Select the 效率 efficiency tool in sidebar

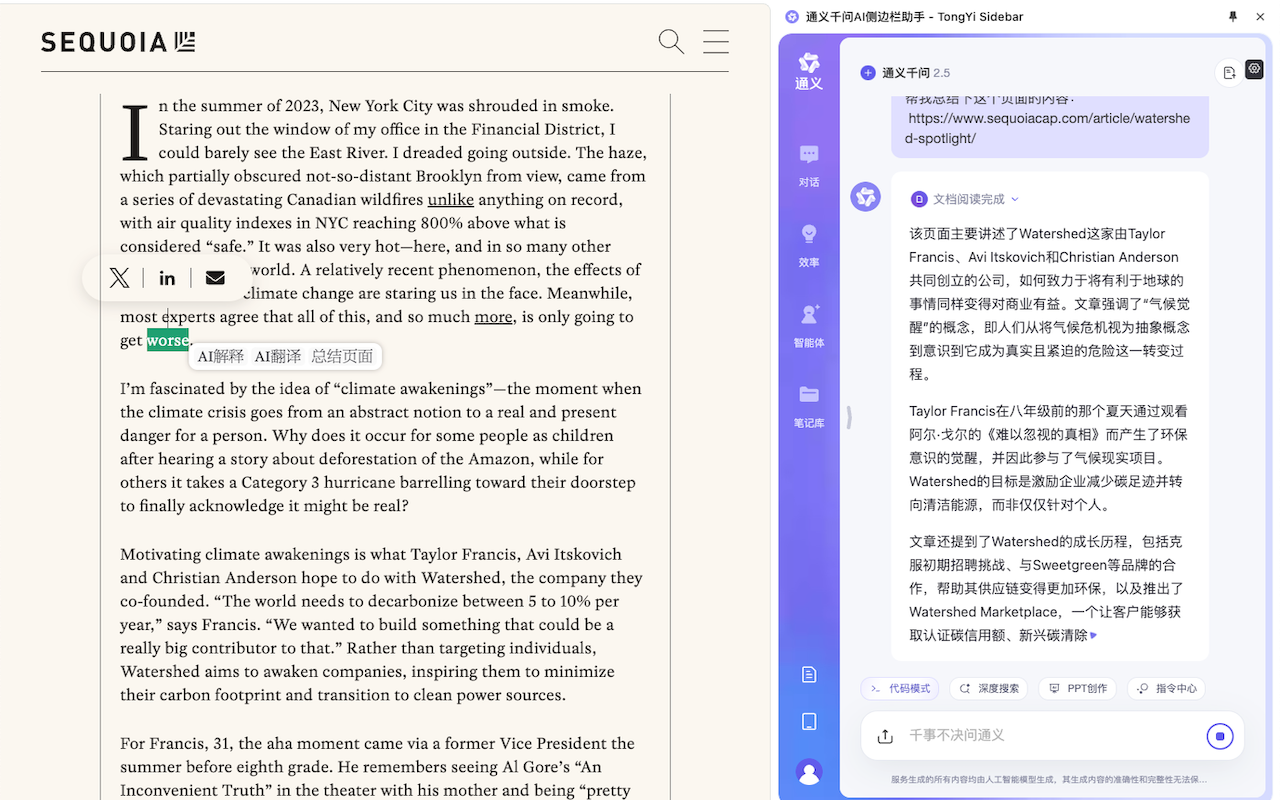click(x=808, y=243)
